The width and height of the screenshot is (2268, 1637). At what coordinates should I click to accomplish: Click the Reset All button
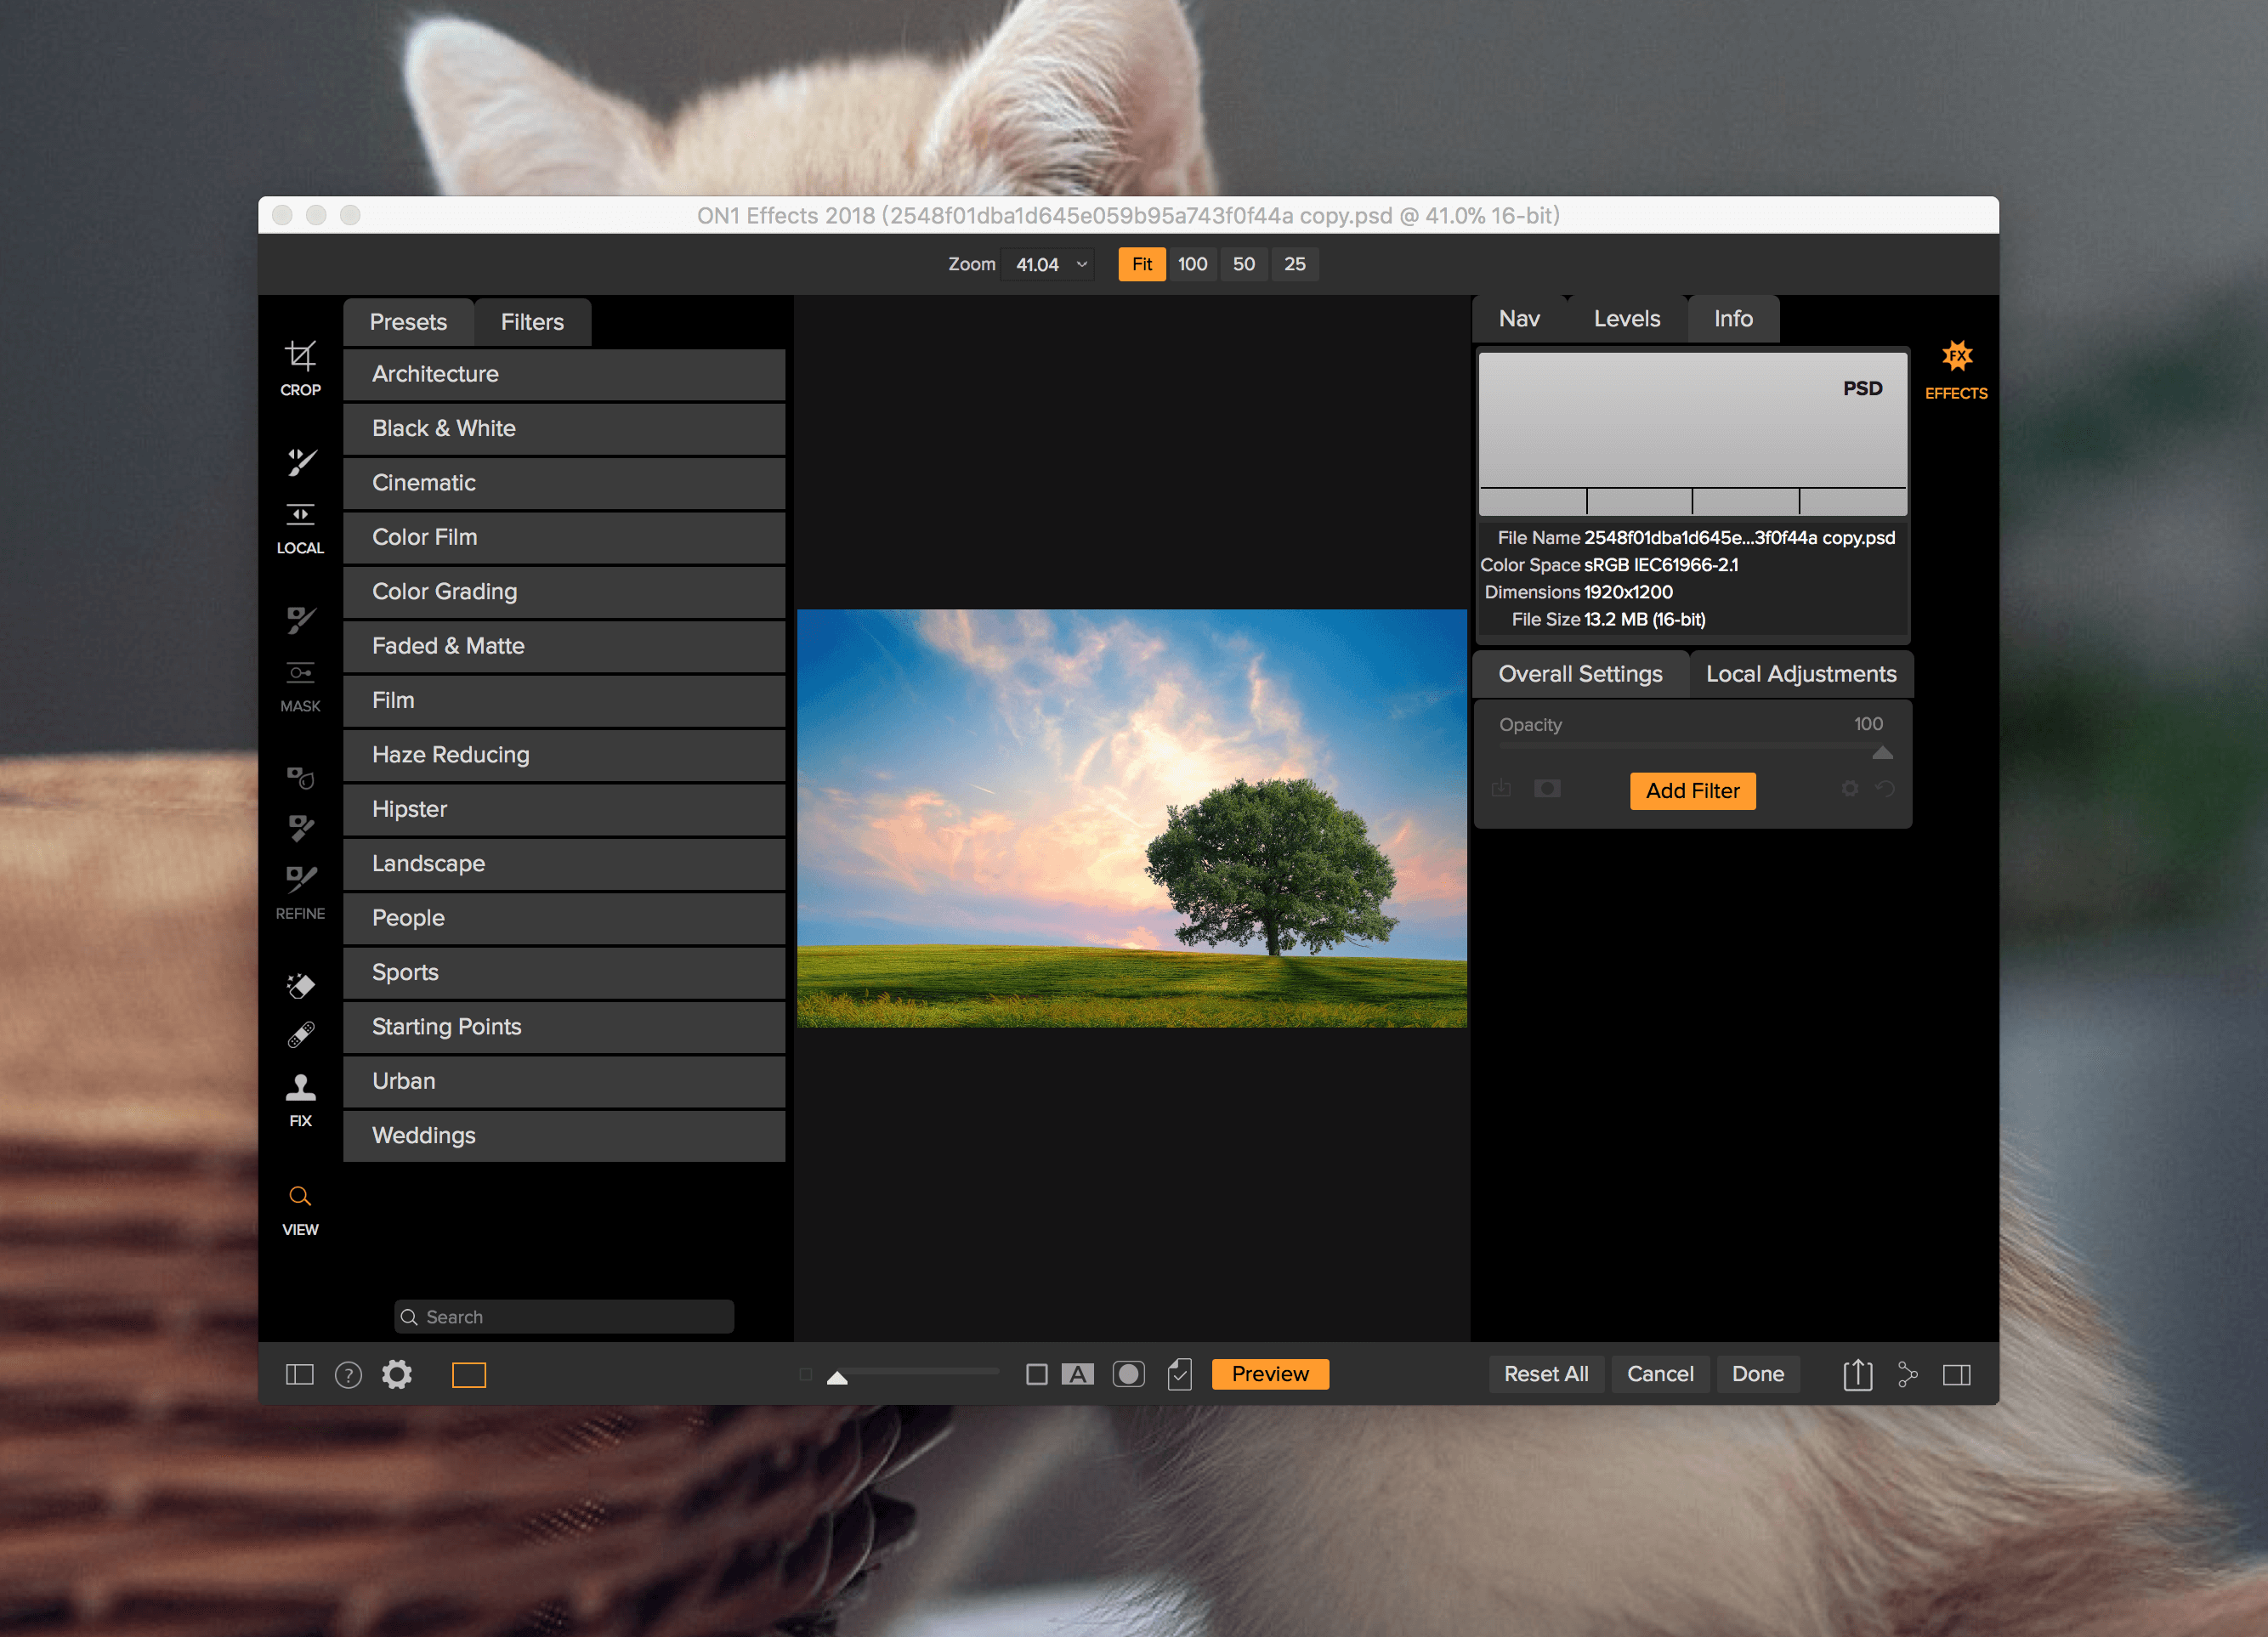[x=1546, y=1374]
